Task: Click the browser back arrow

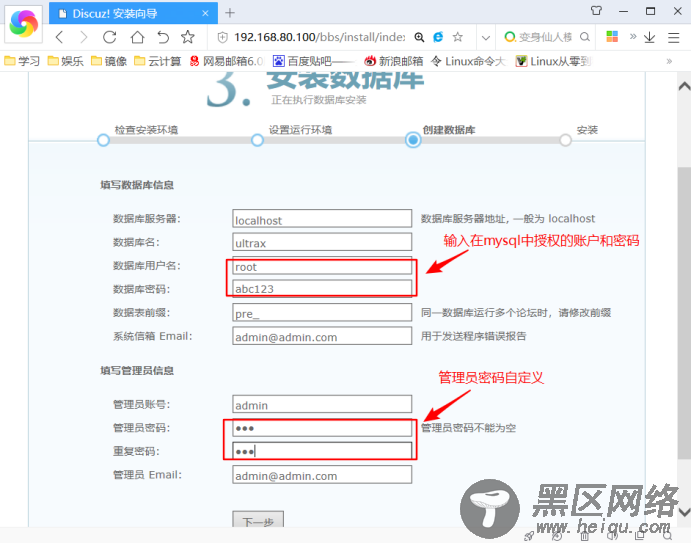Action: pos(60,37)
